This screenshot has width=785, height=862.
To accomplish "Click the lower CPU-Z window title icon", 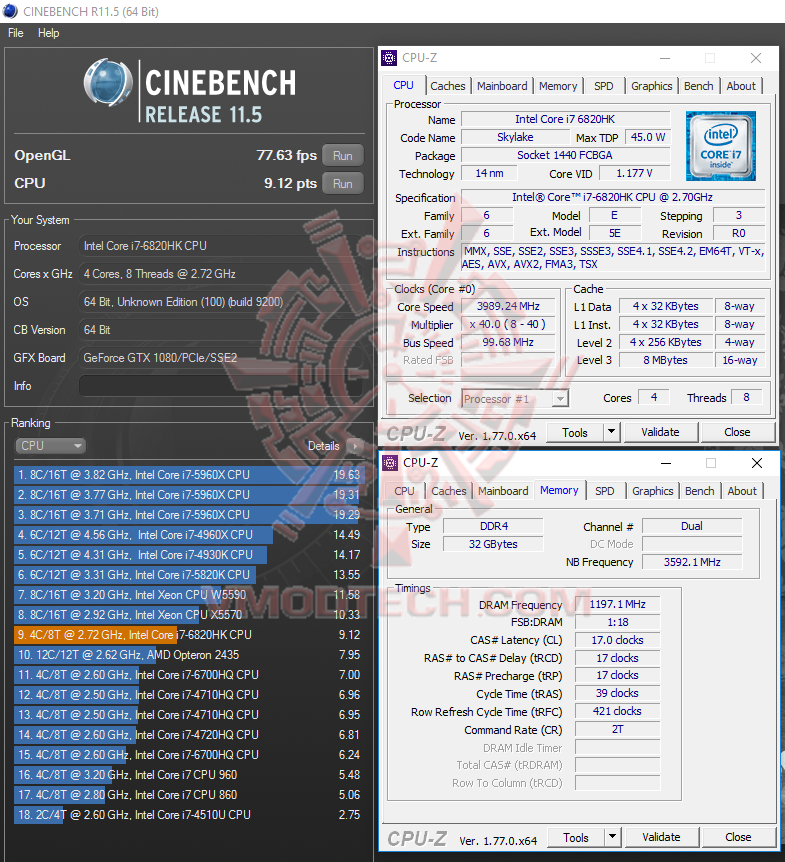I will (x=390, y=463).
